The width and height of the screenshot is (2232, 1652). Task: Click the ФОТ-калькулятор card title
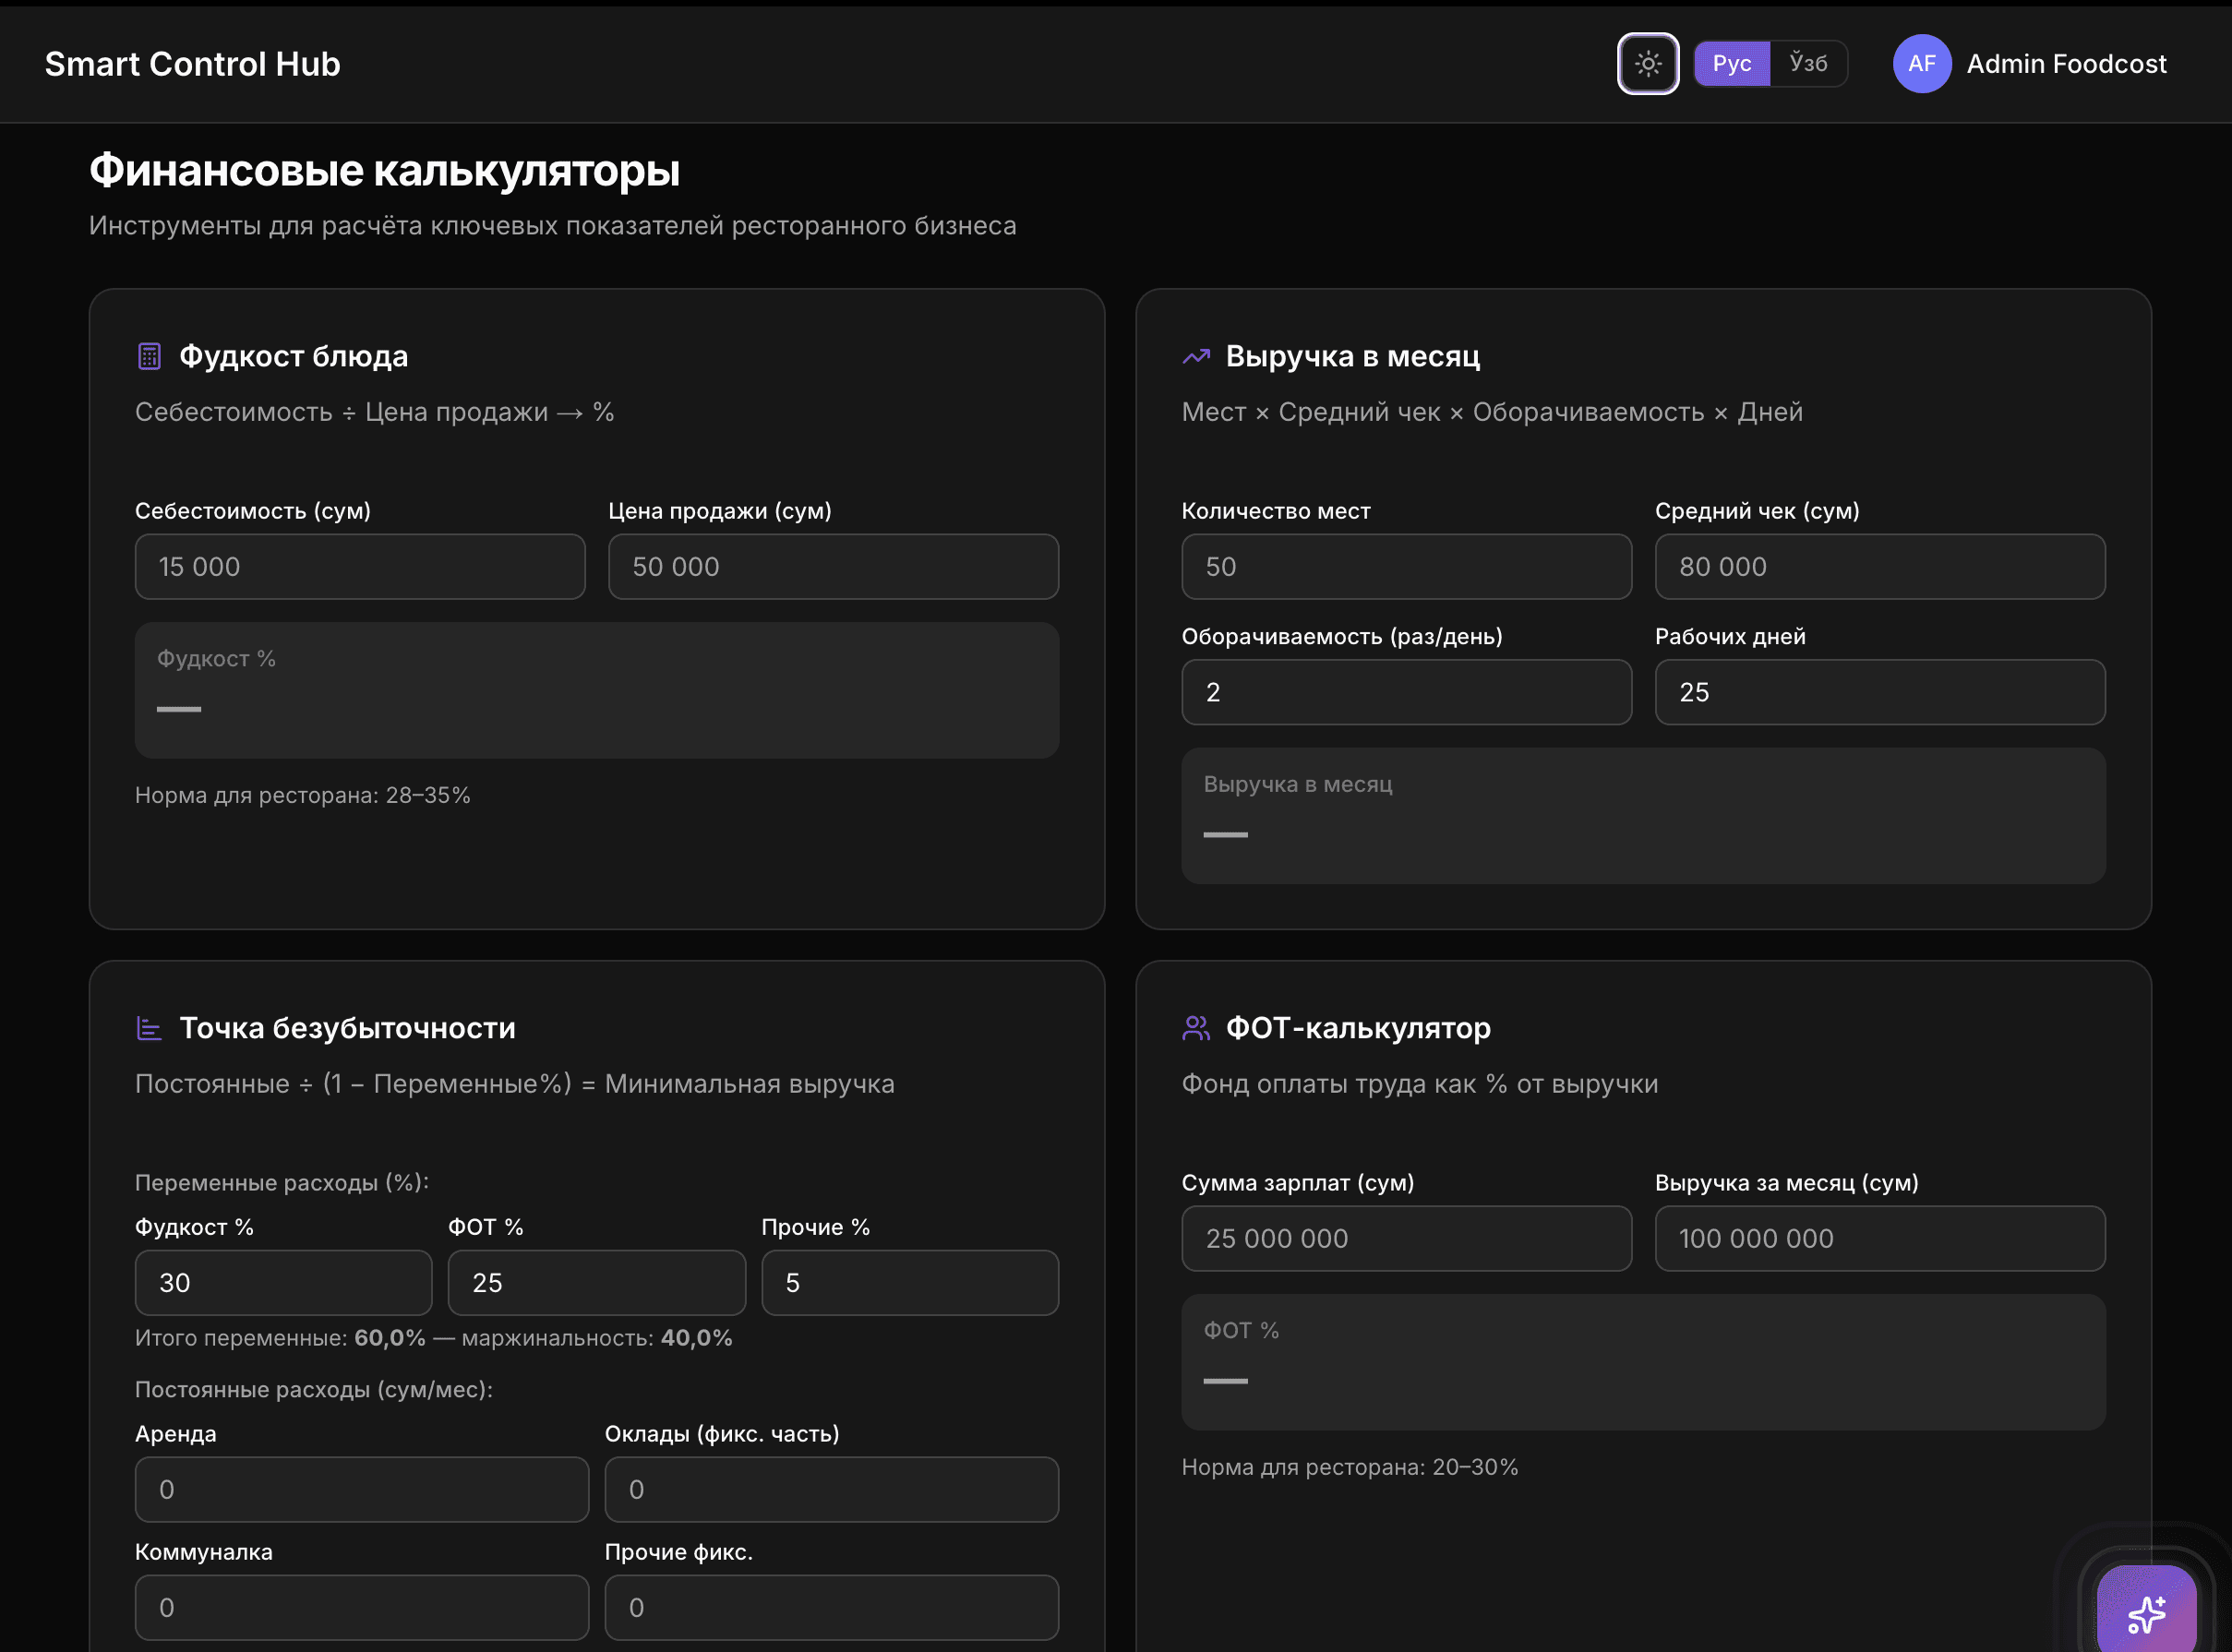1358,1028
